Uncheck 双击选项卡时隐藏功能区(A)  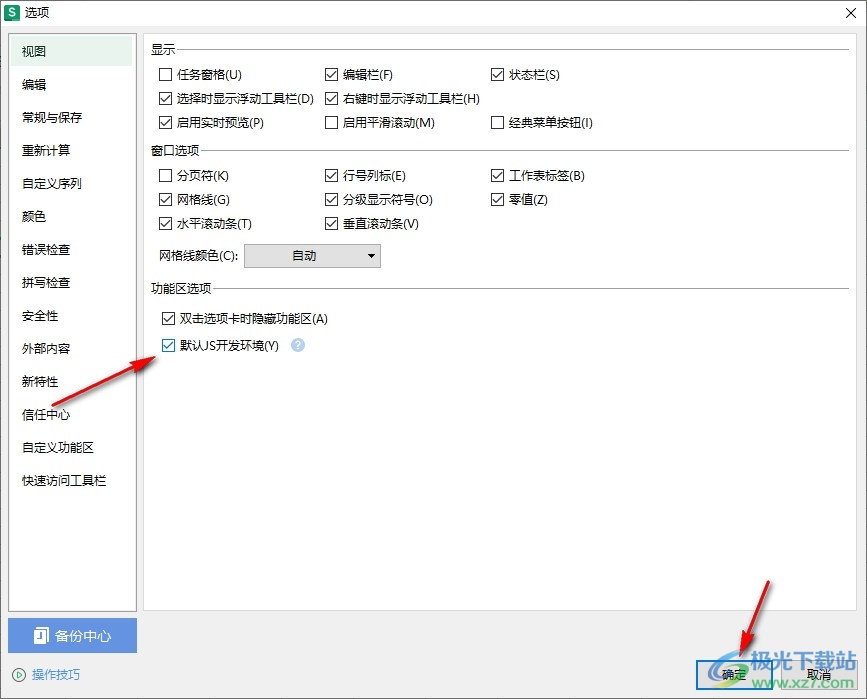[x=168, y=318]
